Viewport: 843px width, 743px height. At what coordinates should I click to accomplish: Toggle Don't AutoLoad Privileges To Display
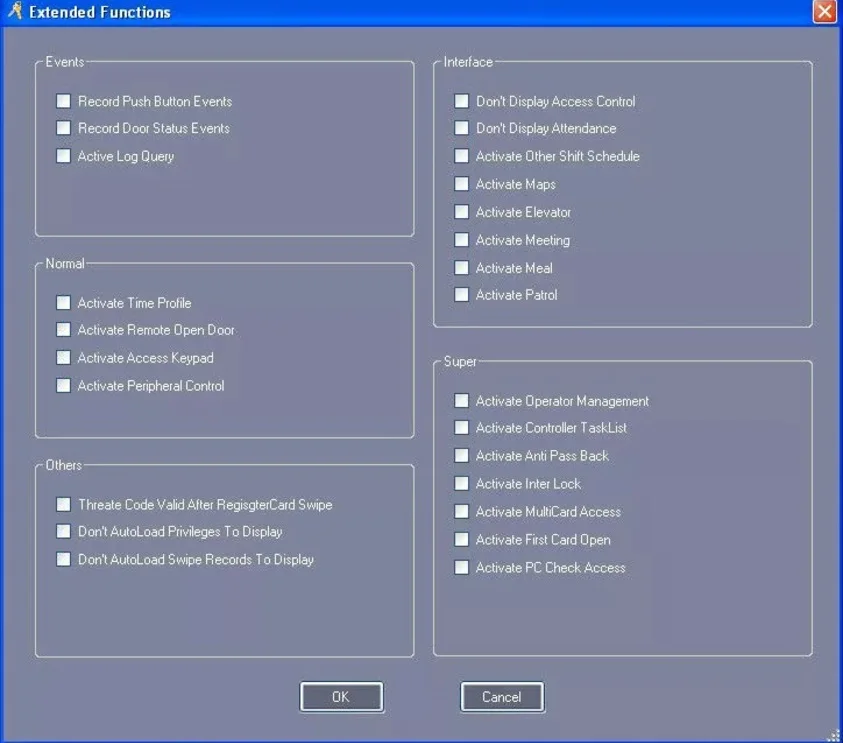(63, 531)
